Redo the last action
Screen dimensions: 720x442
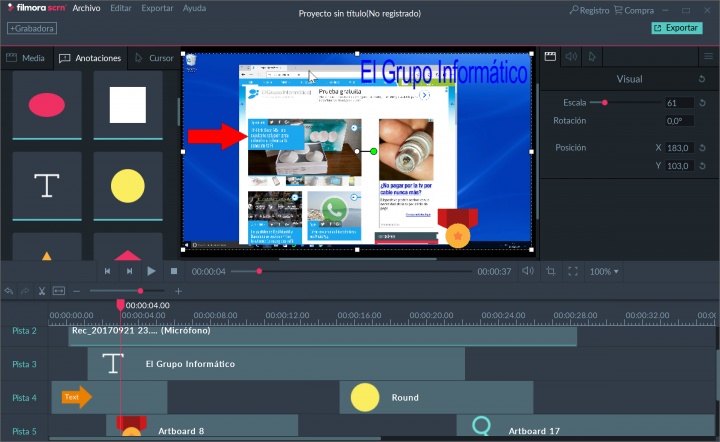pyautogui.click(x=25, y=291)
